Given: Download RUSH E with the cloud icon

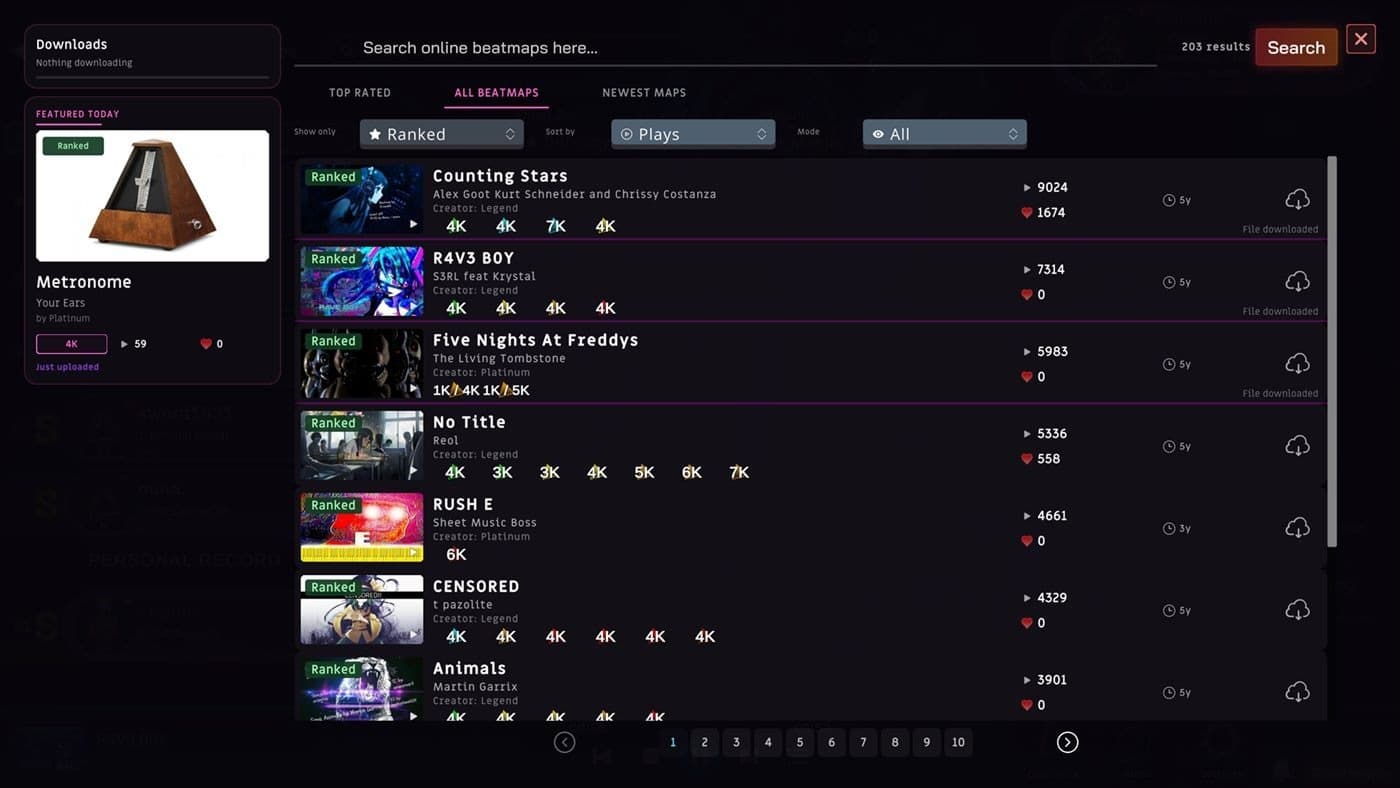Looking at the screenshot, I should point(1297,527).
